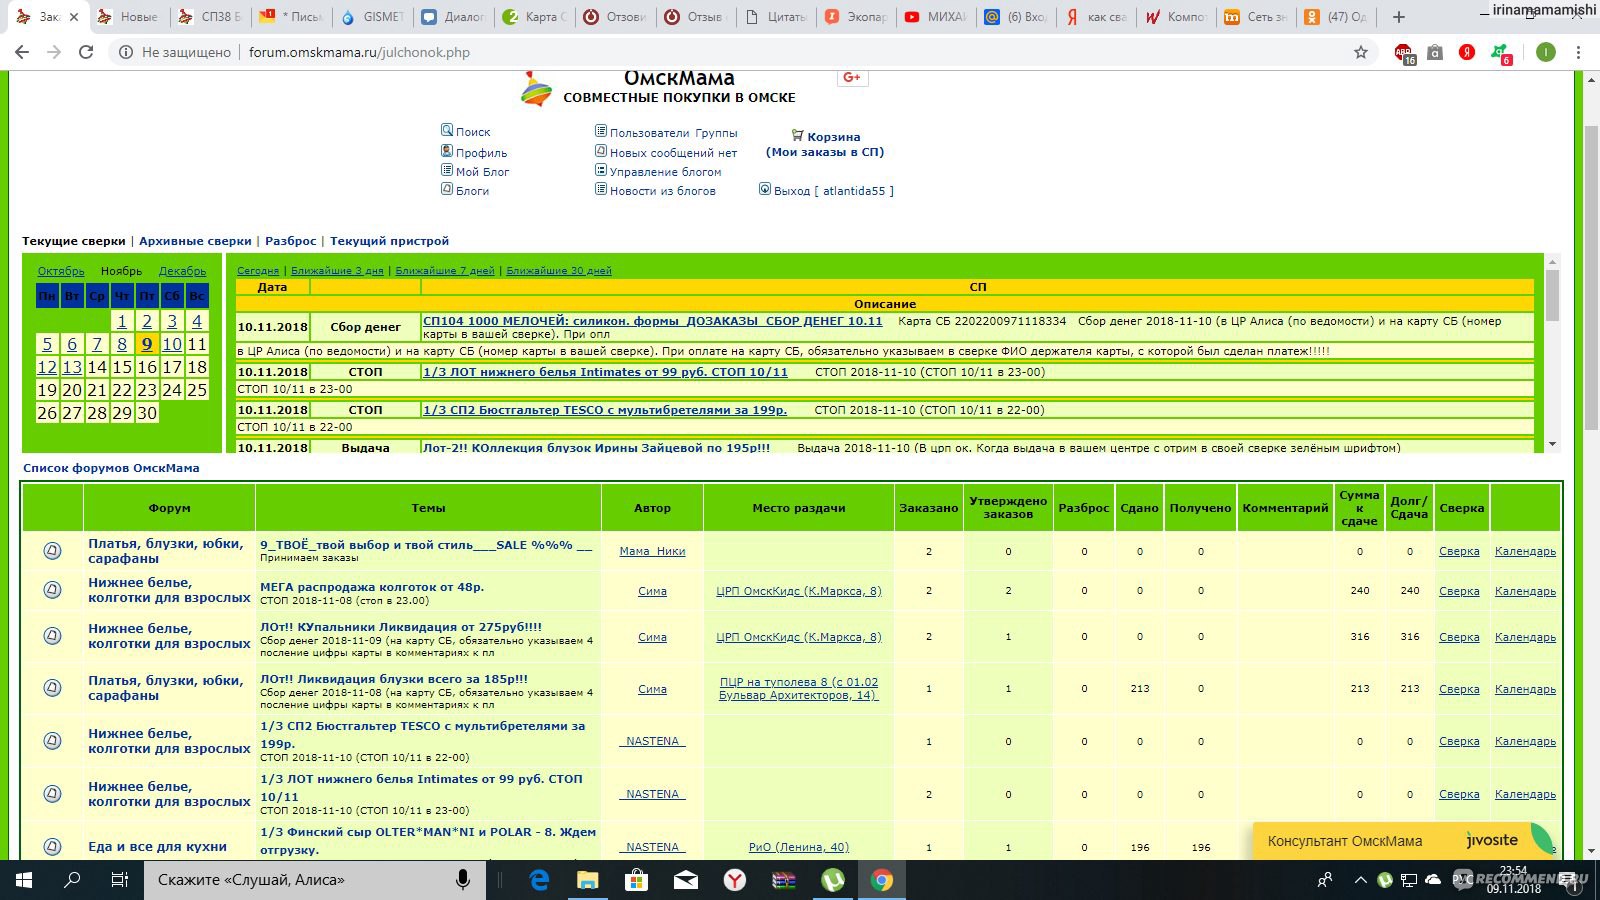Open new browser tab
The width and height of the screenshot is (1600, 900).
click(1399, 17)
